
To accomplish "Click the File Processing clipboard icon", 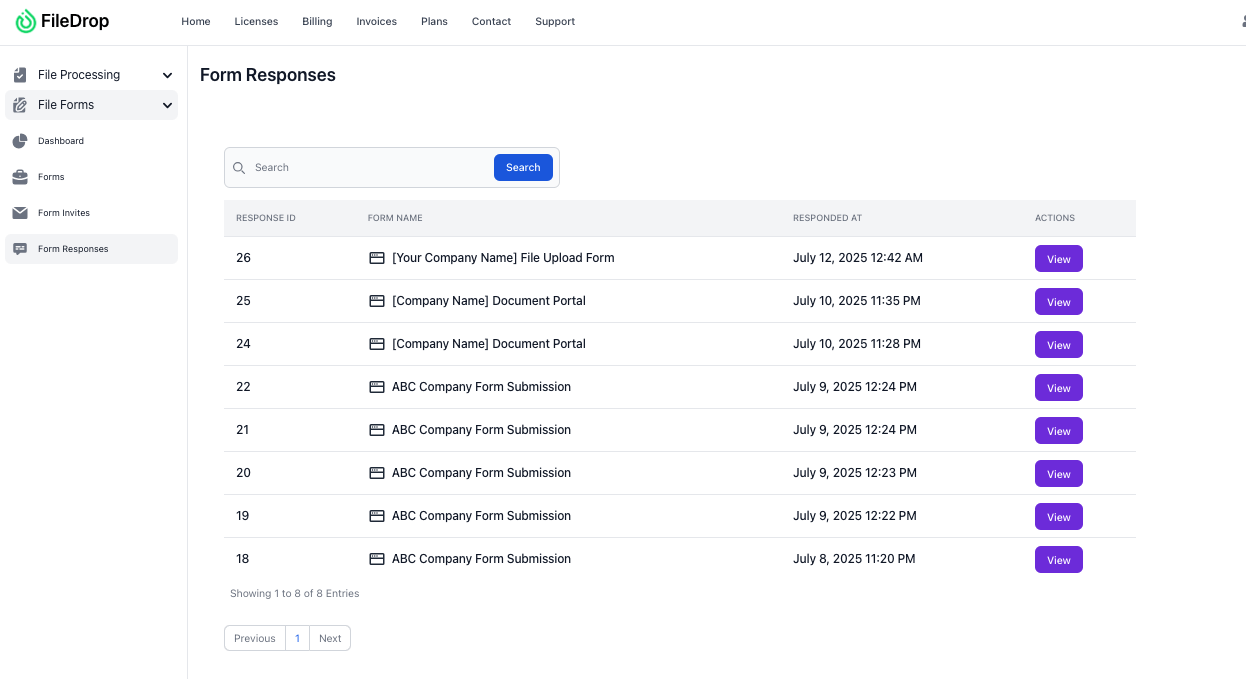I will tap(20, 75).
